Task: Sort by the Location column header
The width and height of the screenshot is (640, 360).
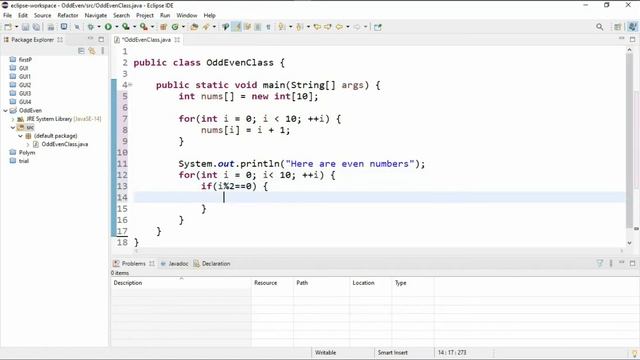Action: 371,282
